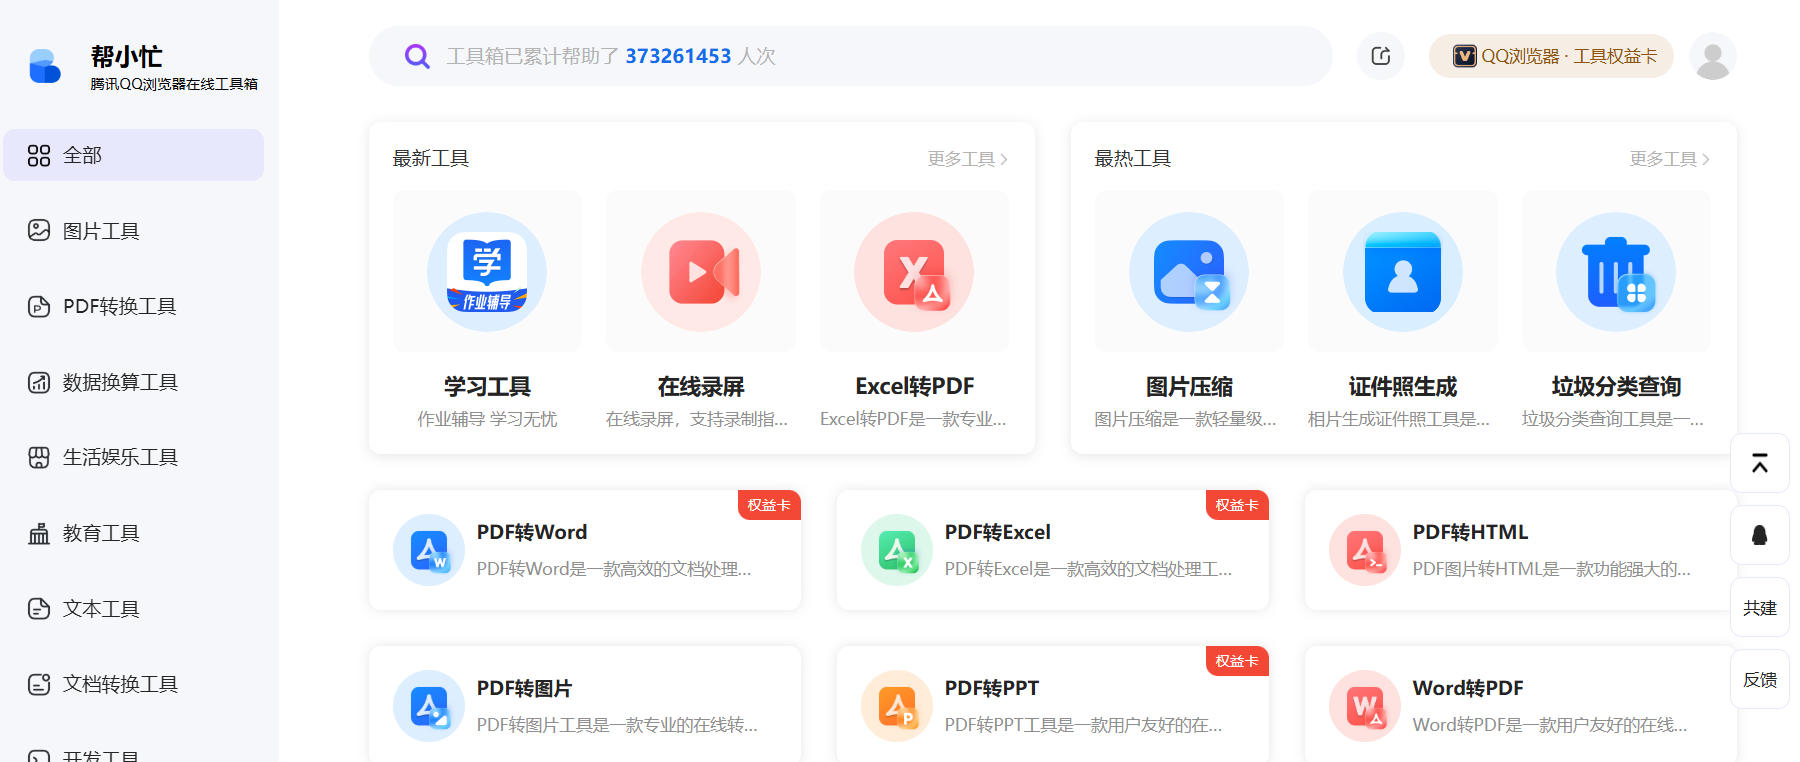Click the 反馈 feedback floating button

(1760, 679)
